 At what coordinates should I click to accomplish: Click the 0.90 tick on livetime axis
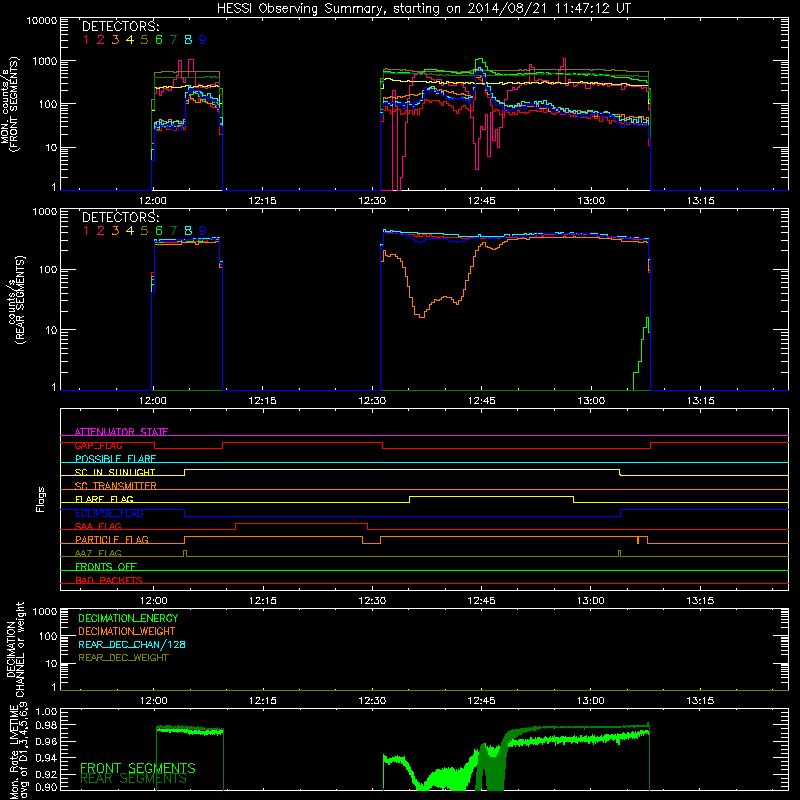tap(46, 787)
